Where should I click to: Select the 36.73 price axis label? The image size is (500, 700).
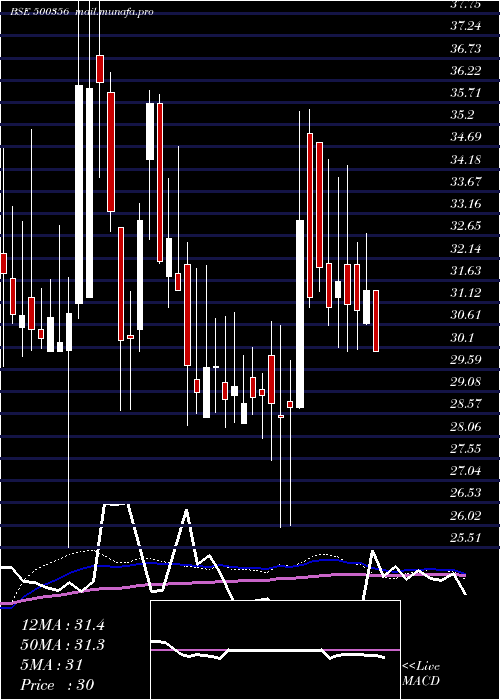tap(466, 48)
